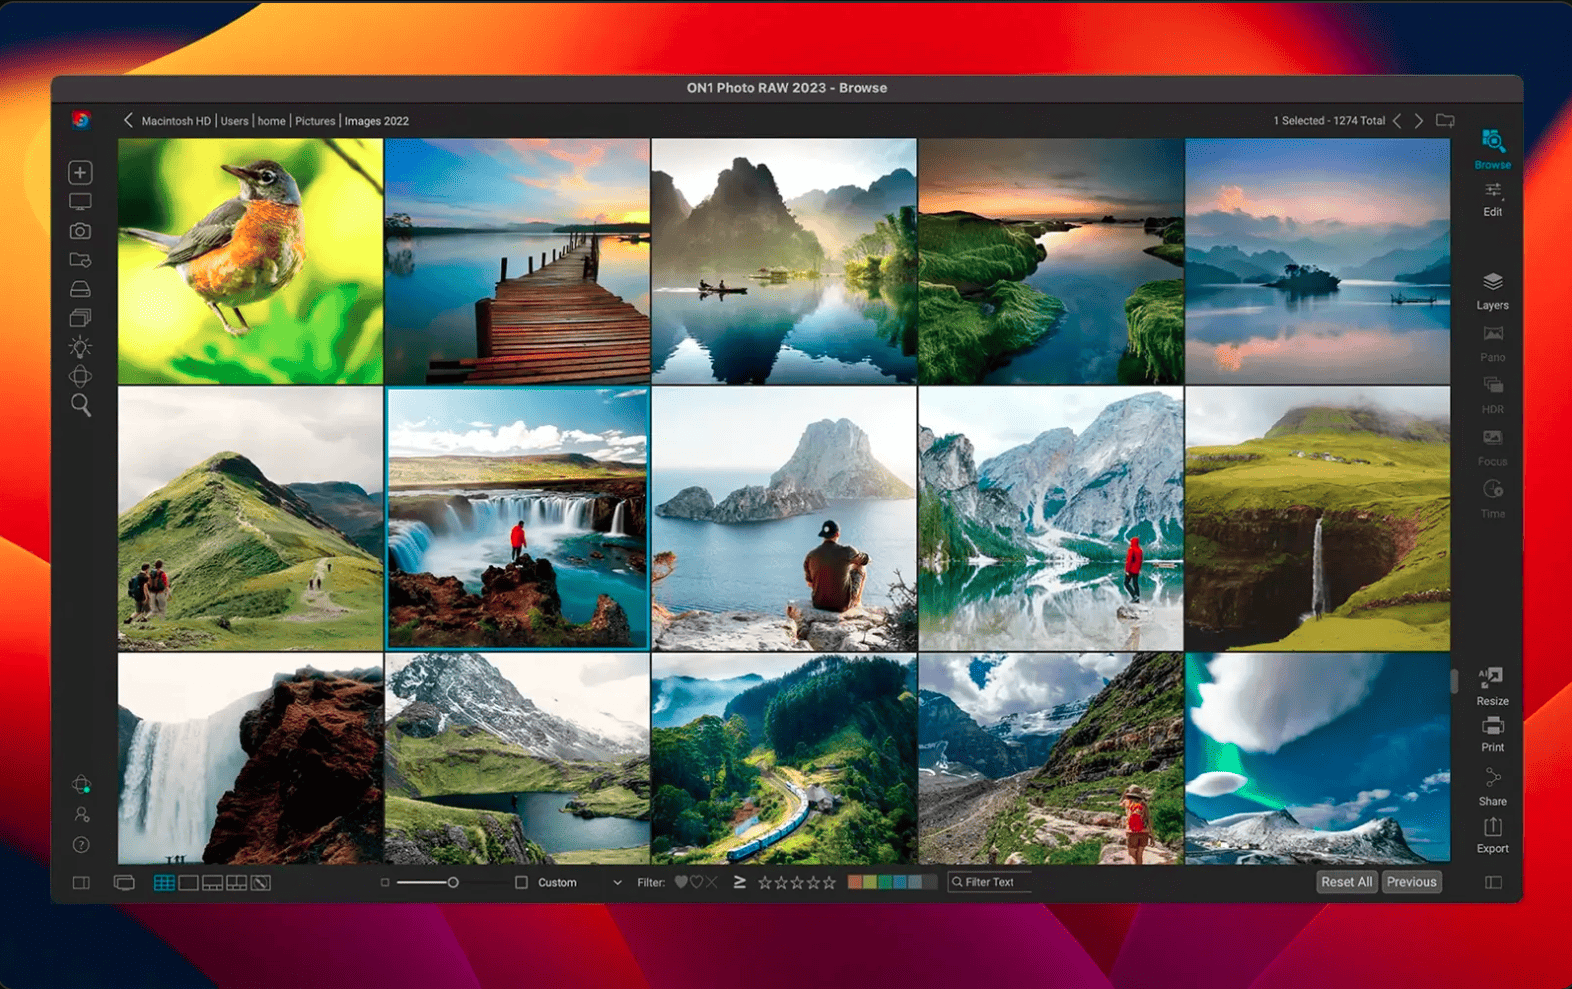Click into the Filter Text field
The height and width of the screenshot is (989, 1572).
989,882
